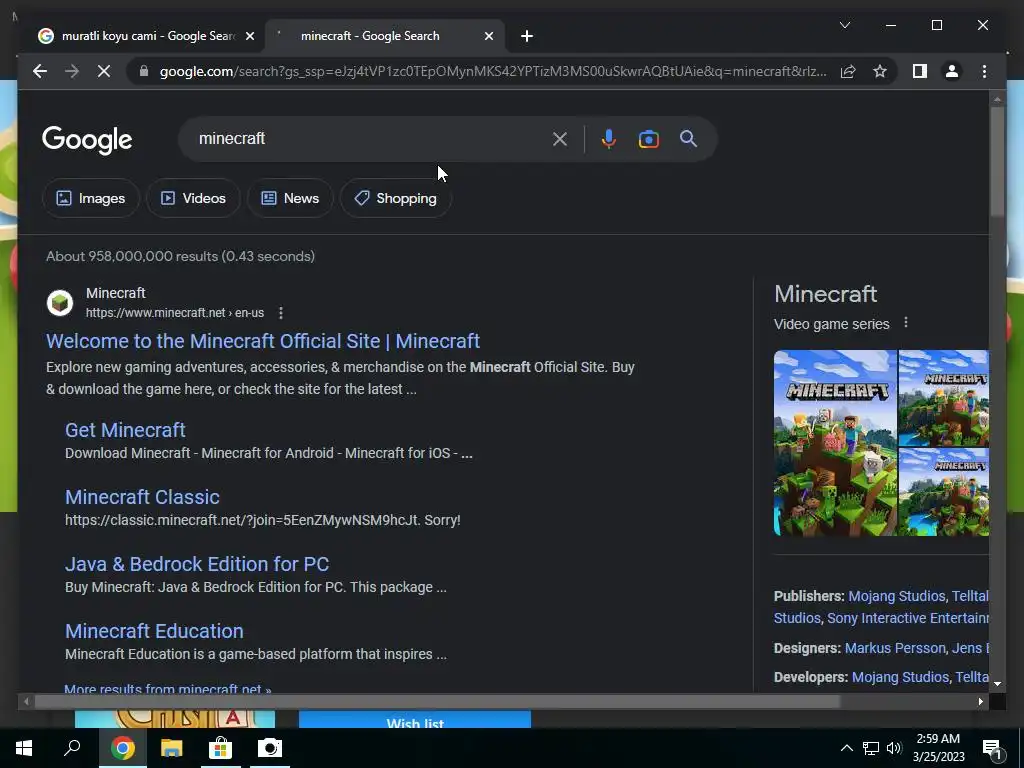This screenshot has height=768, width=1024.
Task: Click the magnifier search button
Action: click(x=688, y=138)
